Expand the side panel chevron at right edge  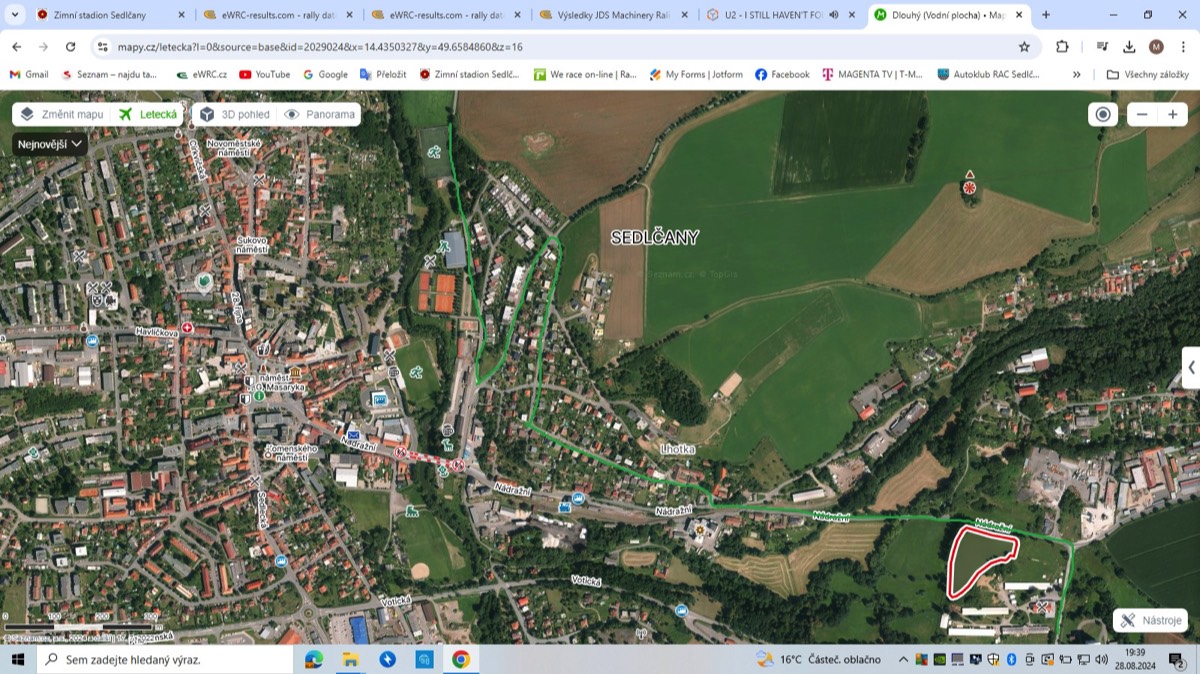1191,367
